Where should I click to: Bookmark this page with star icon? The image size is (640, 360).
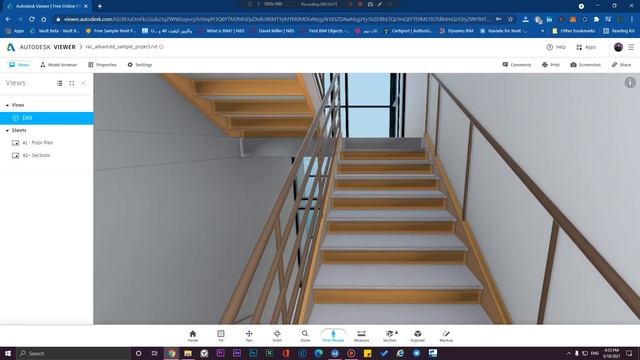510,19
